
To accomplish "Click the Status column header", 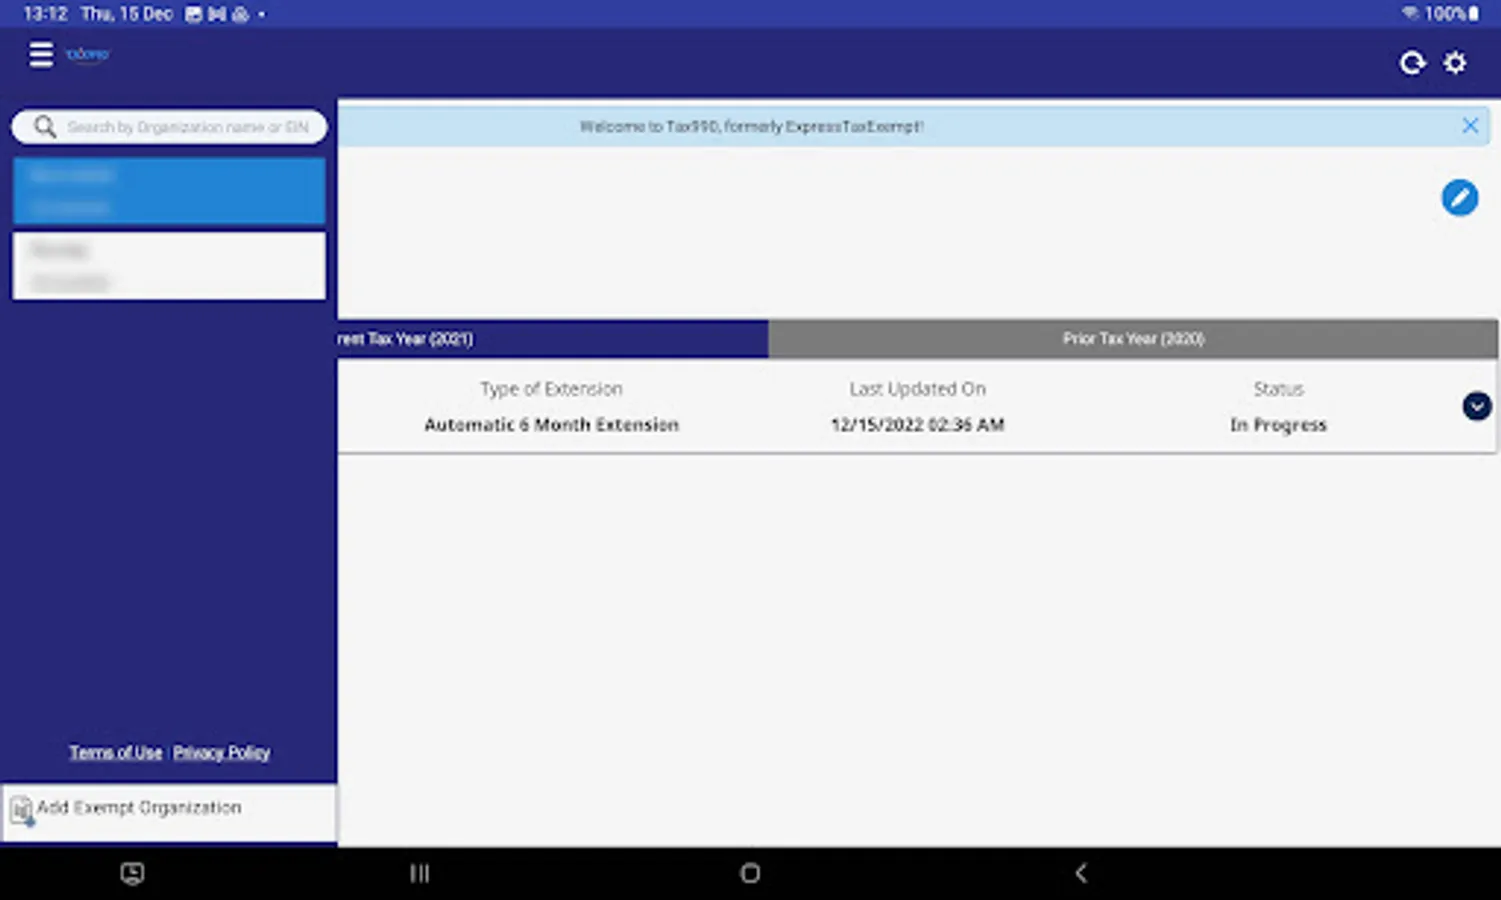I will pyautogui.click(x=1278, y=389).
